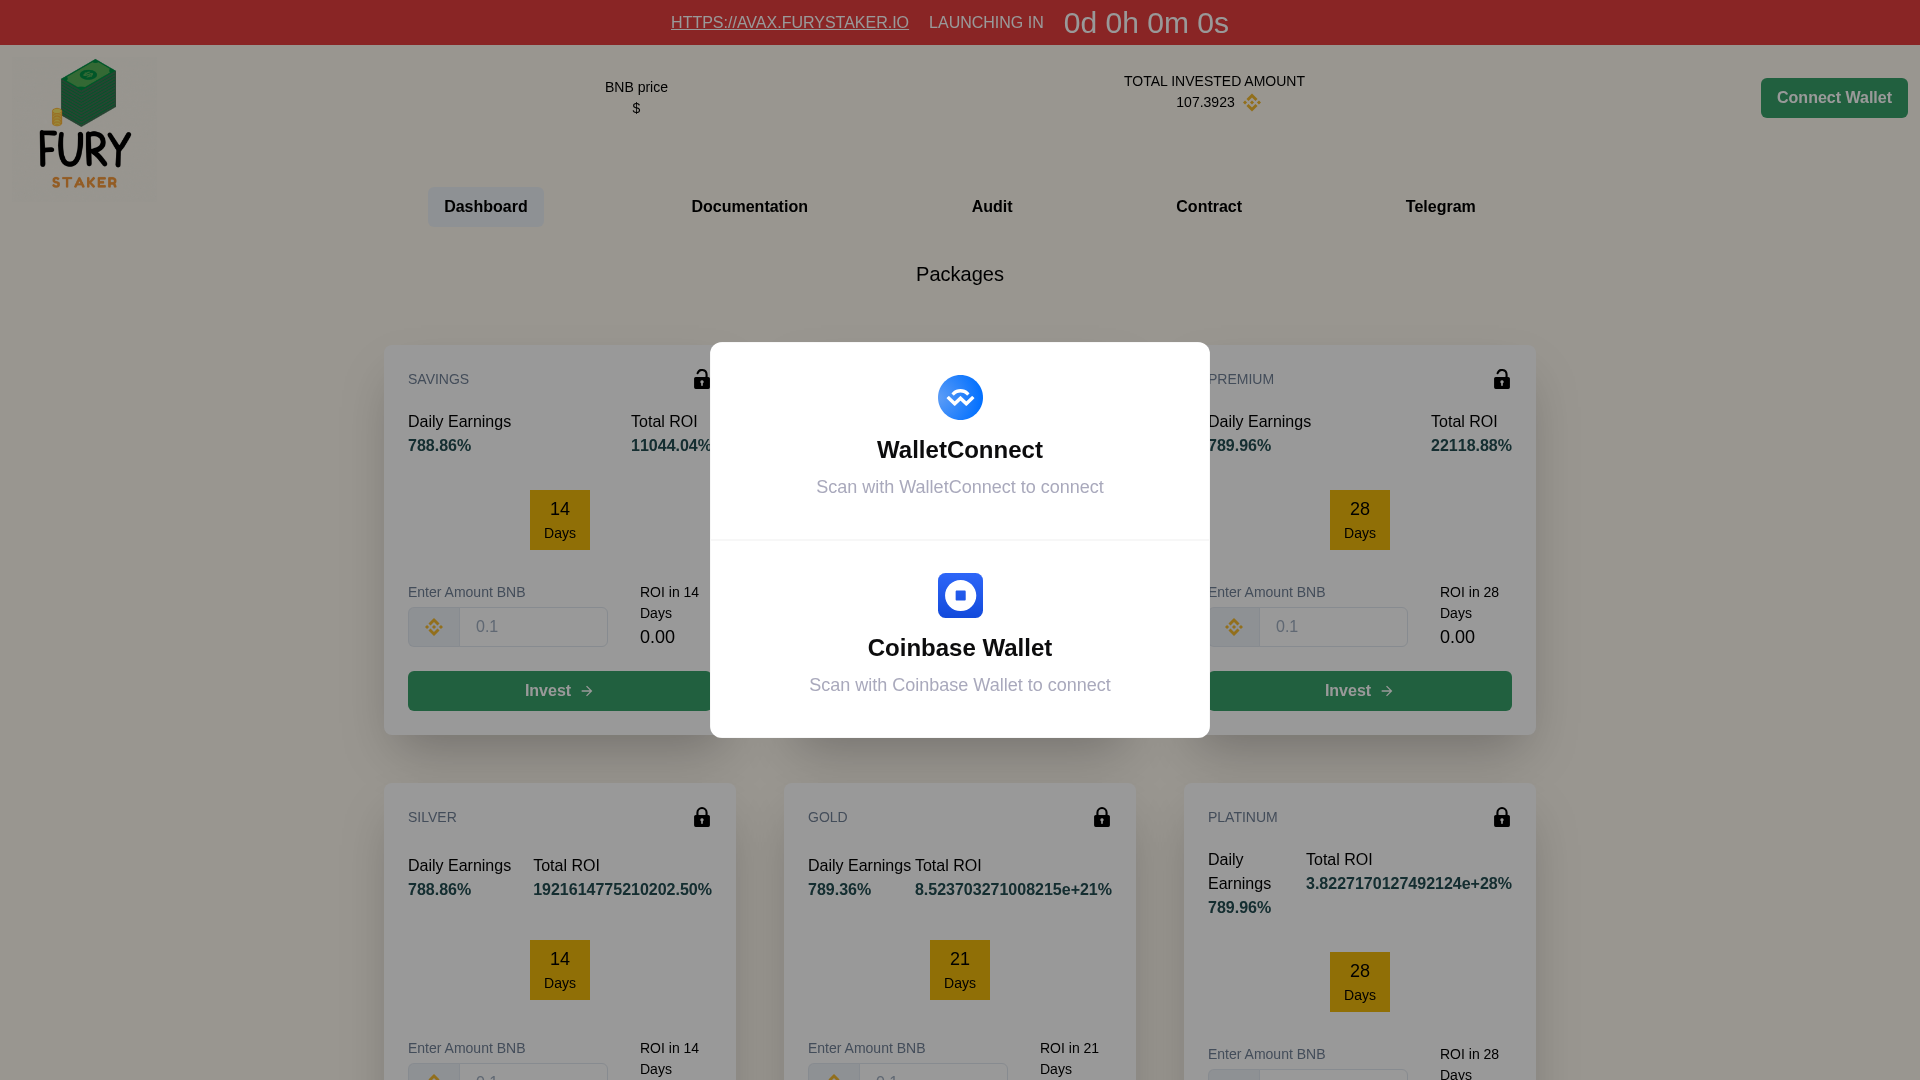Screen dimensions: 1920x1080
Task: Select the WalletConnect logo icon
Action: click(x=960, y=397)
